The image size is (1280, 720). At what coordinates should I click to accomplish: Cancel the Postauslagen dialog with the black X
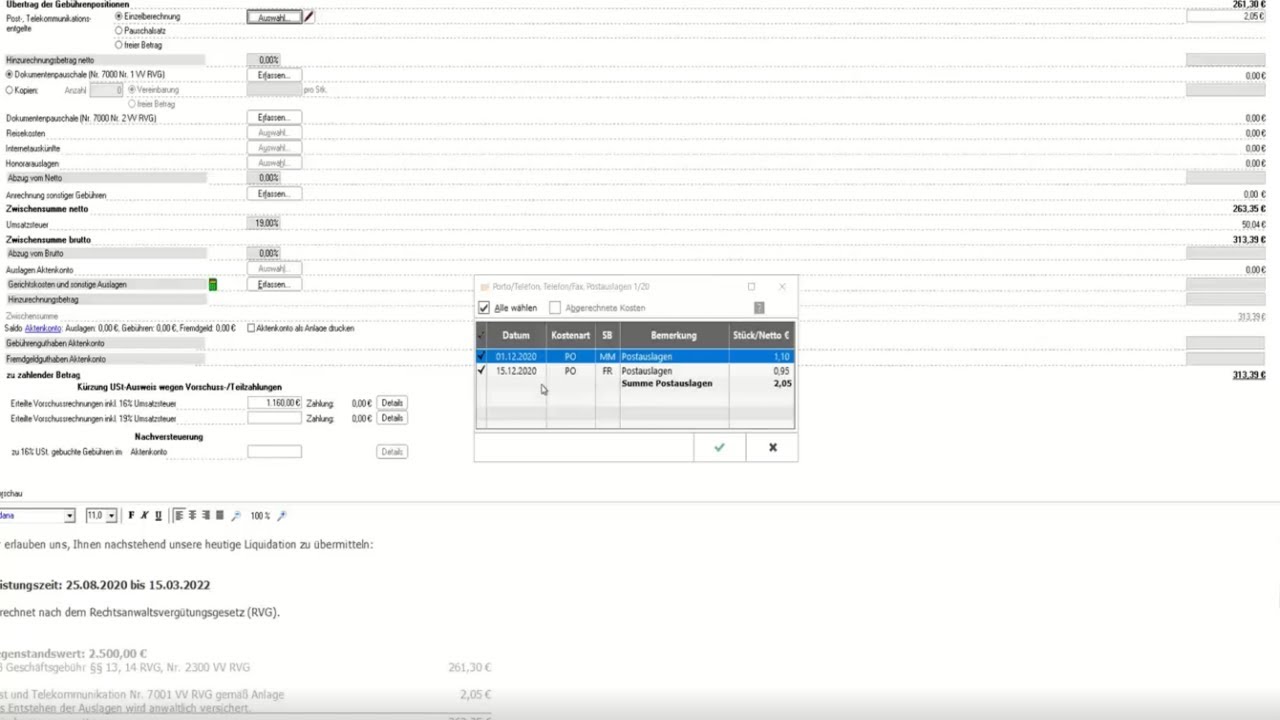(772, 447)
